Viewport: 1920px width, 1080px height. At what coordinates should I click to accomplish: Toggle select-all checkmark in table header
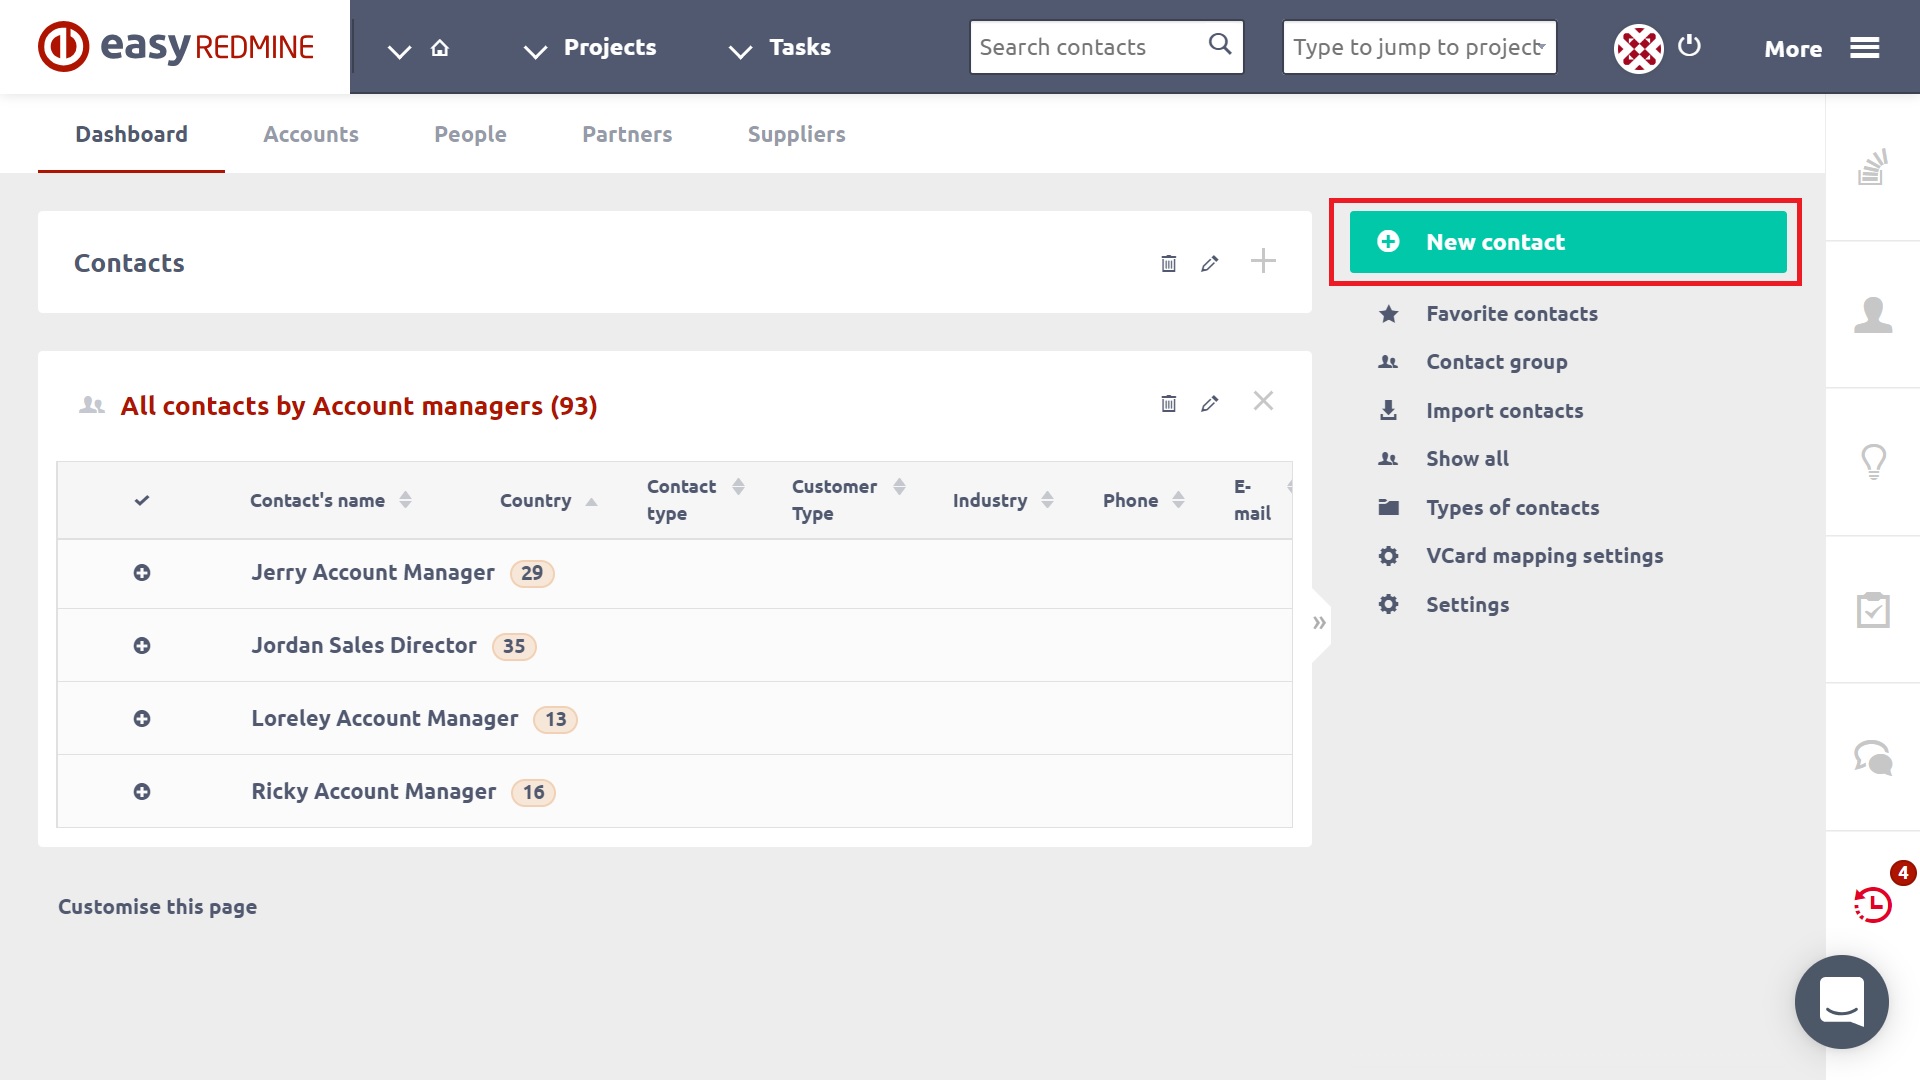[x=142, y=500]
